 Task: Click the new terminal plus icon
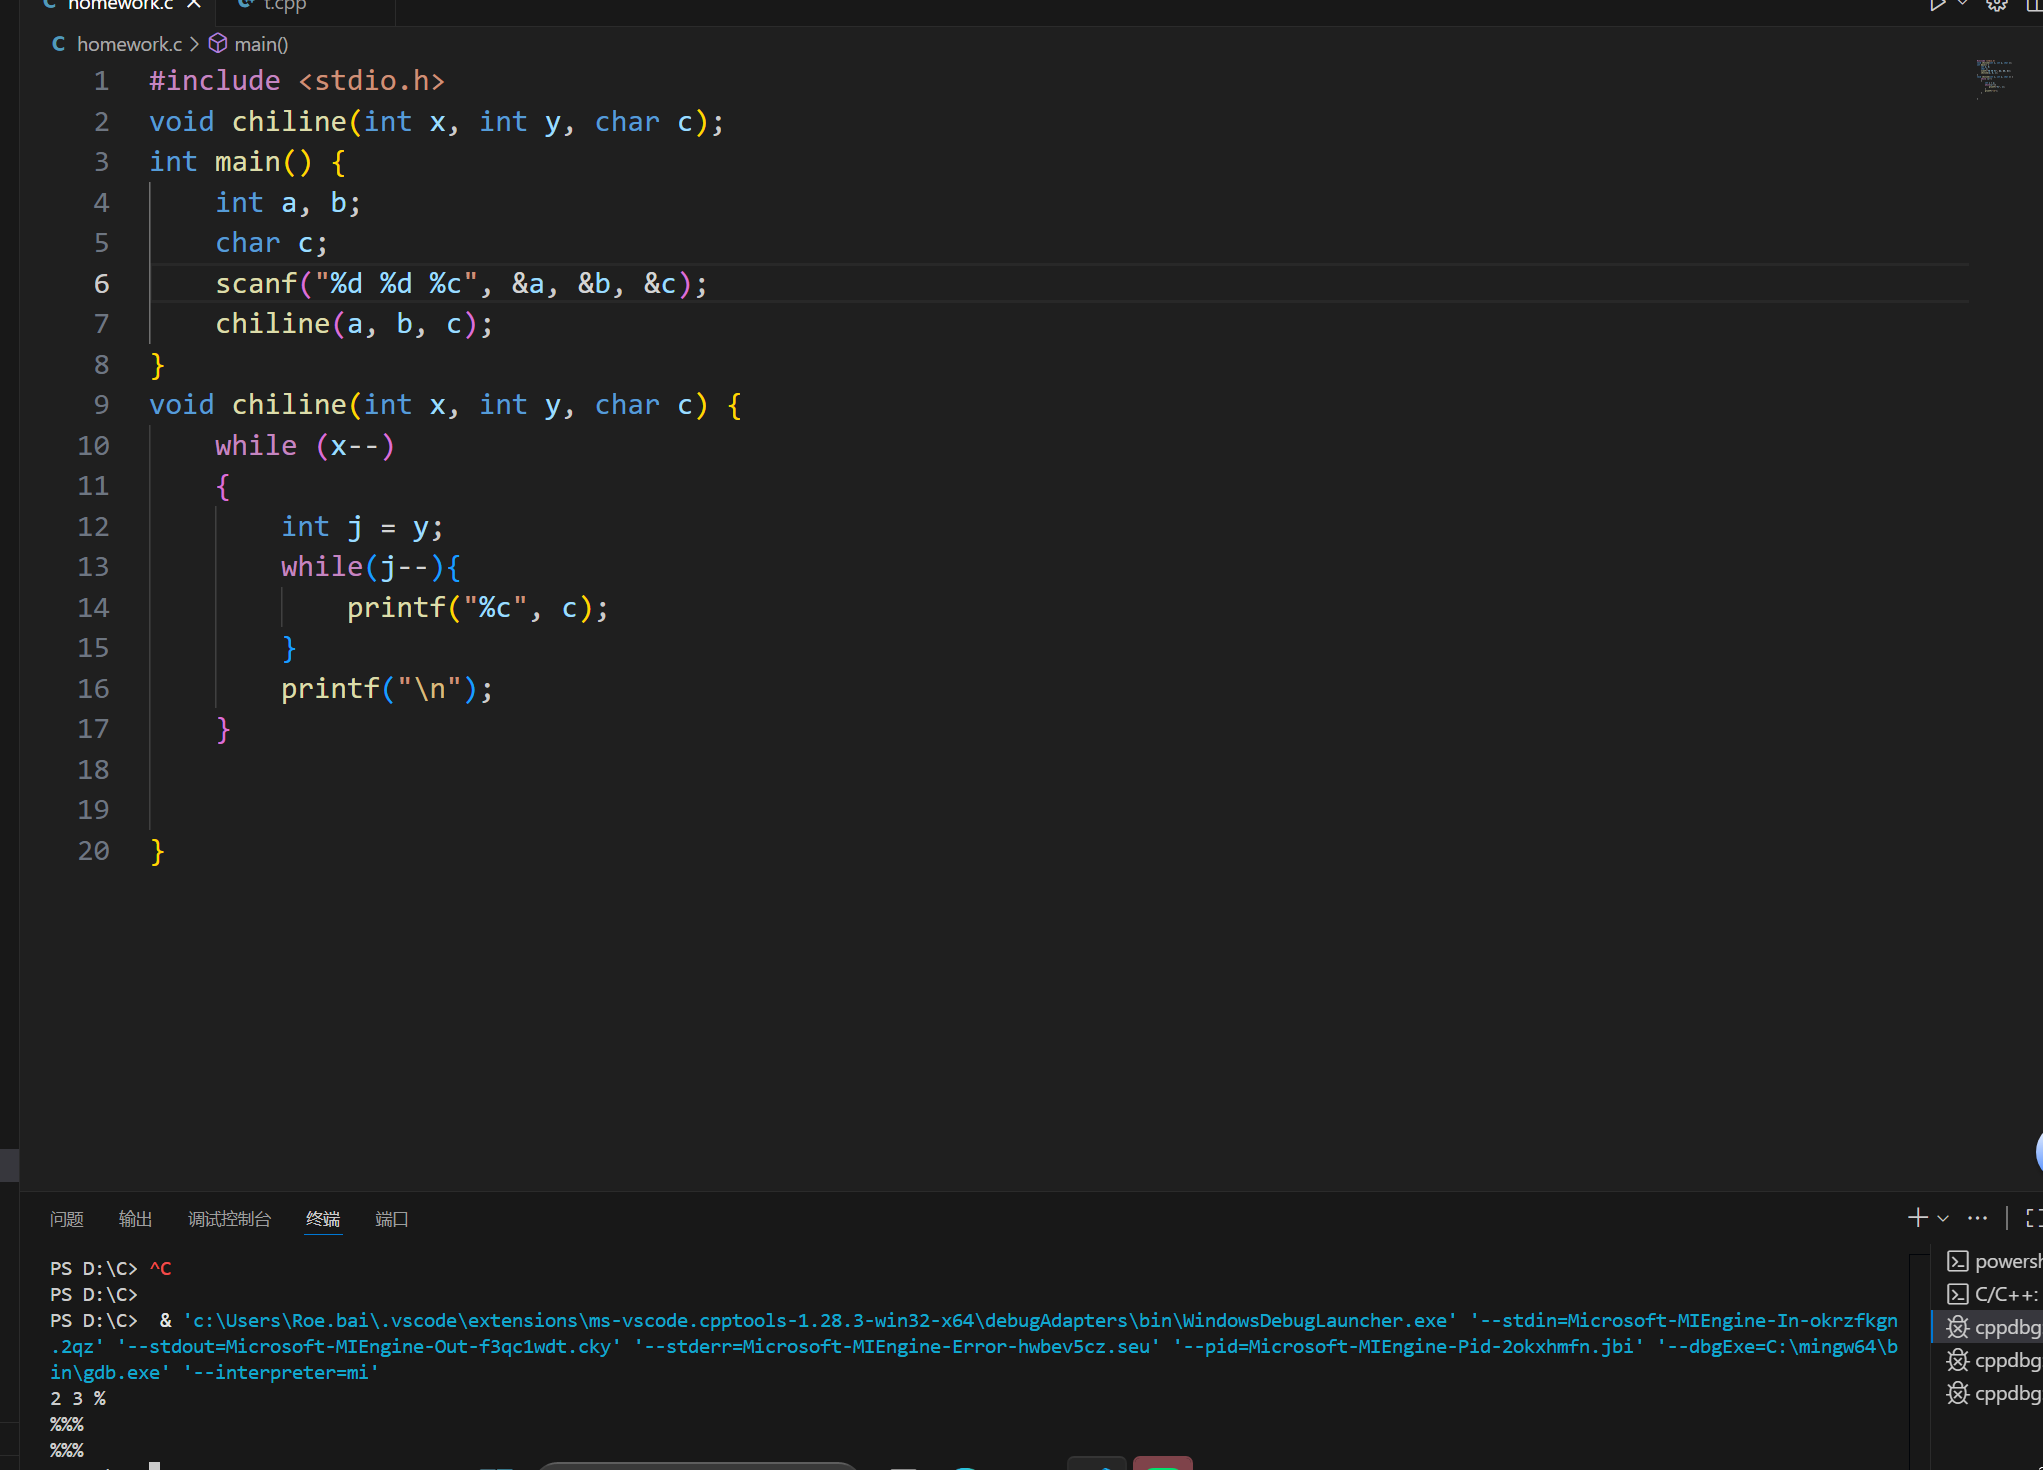click(1917, 1218)
